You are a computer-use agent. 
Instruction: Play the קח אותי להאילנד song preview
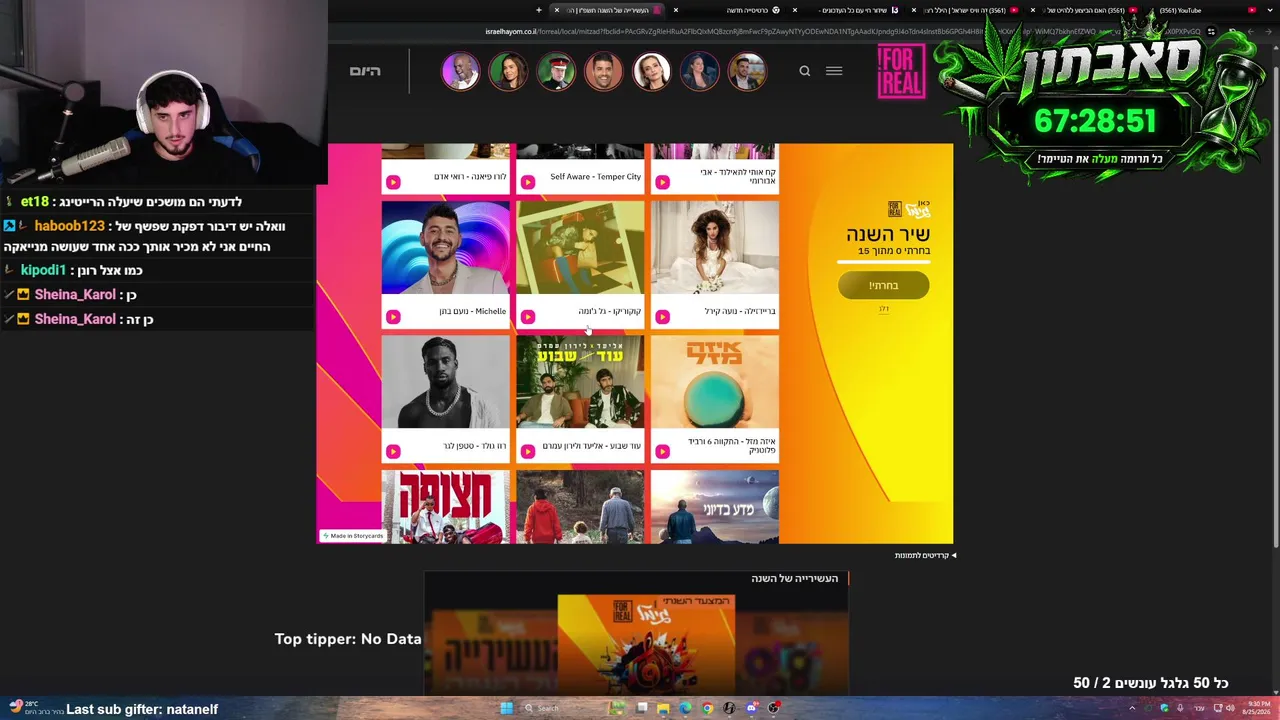pyautogui.click(x=662, y=181)
